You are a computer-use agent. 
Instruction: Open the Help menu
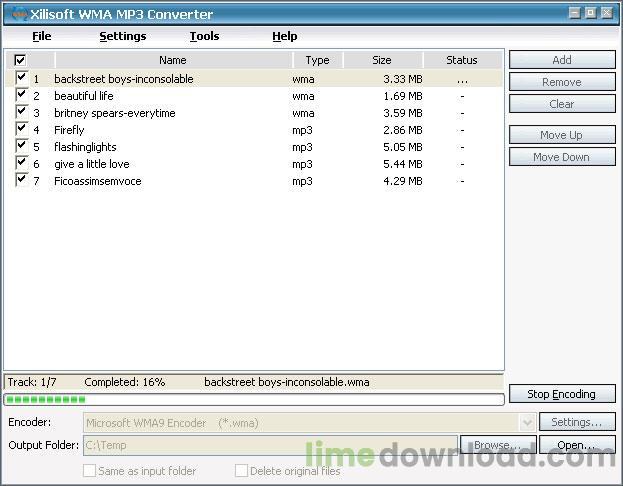(284, 36)
